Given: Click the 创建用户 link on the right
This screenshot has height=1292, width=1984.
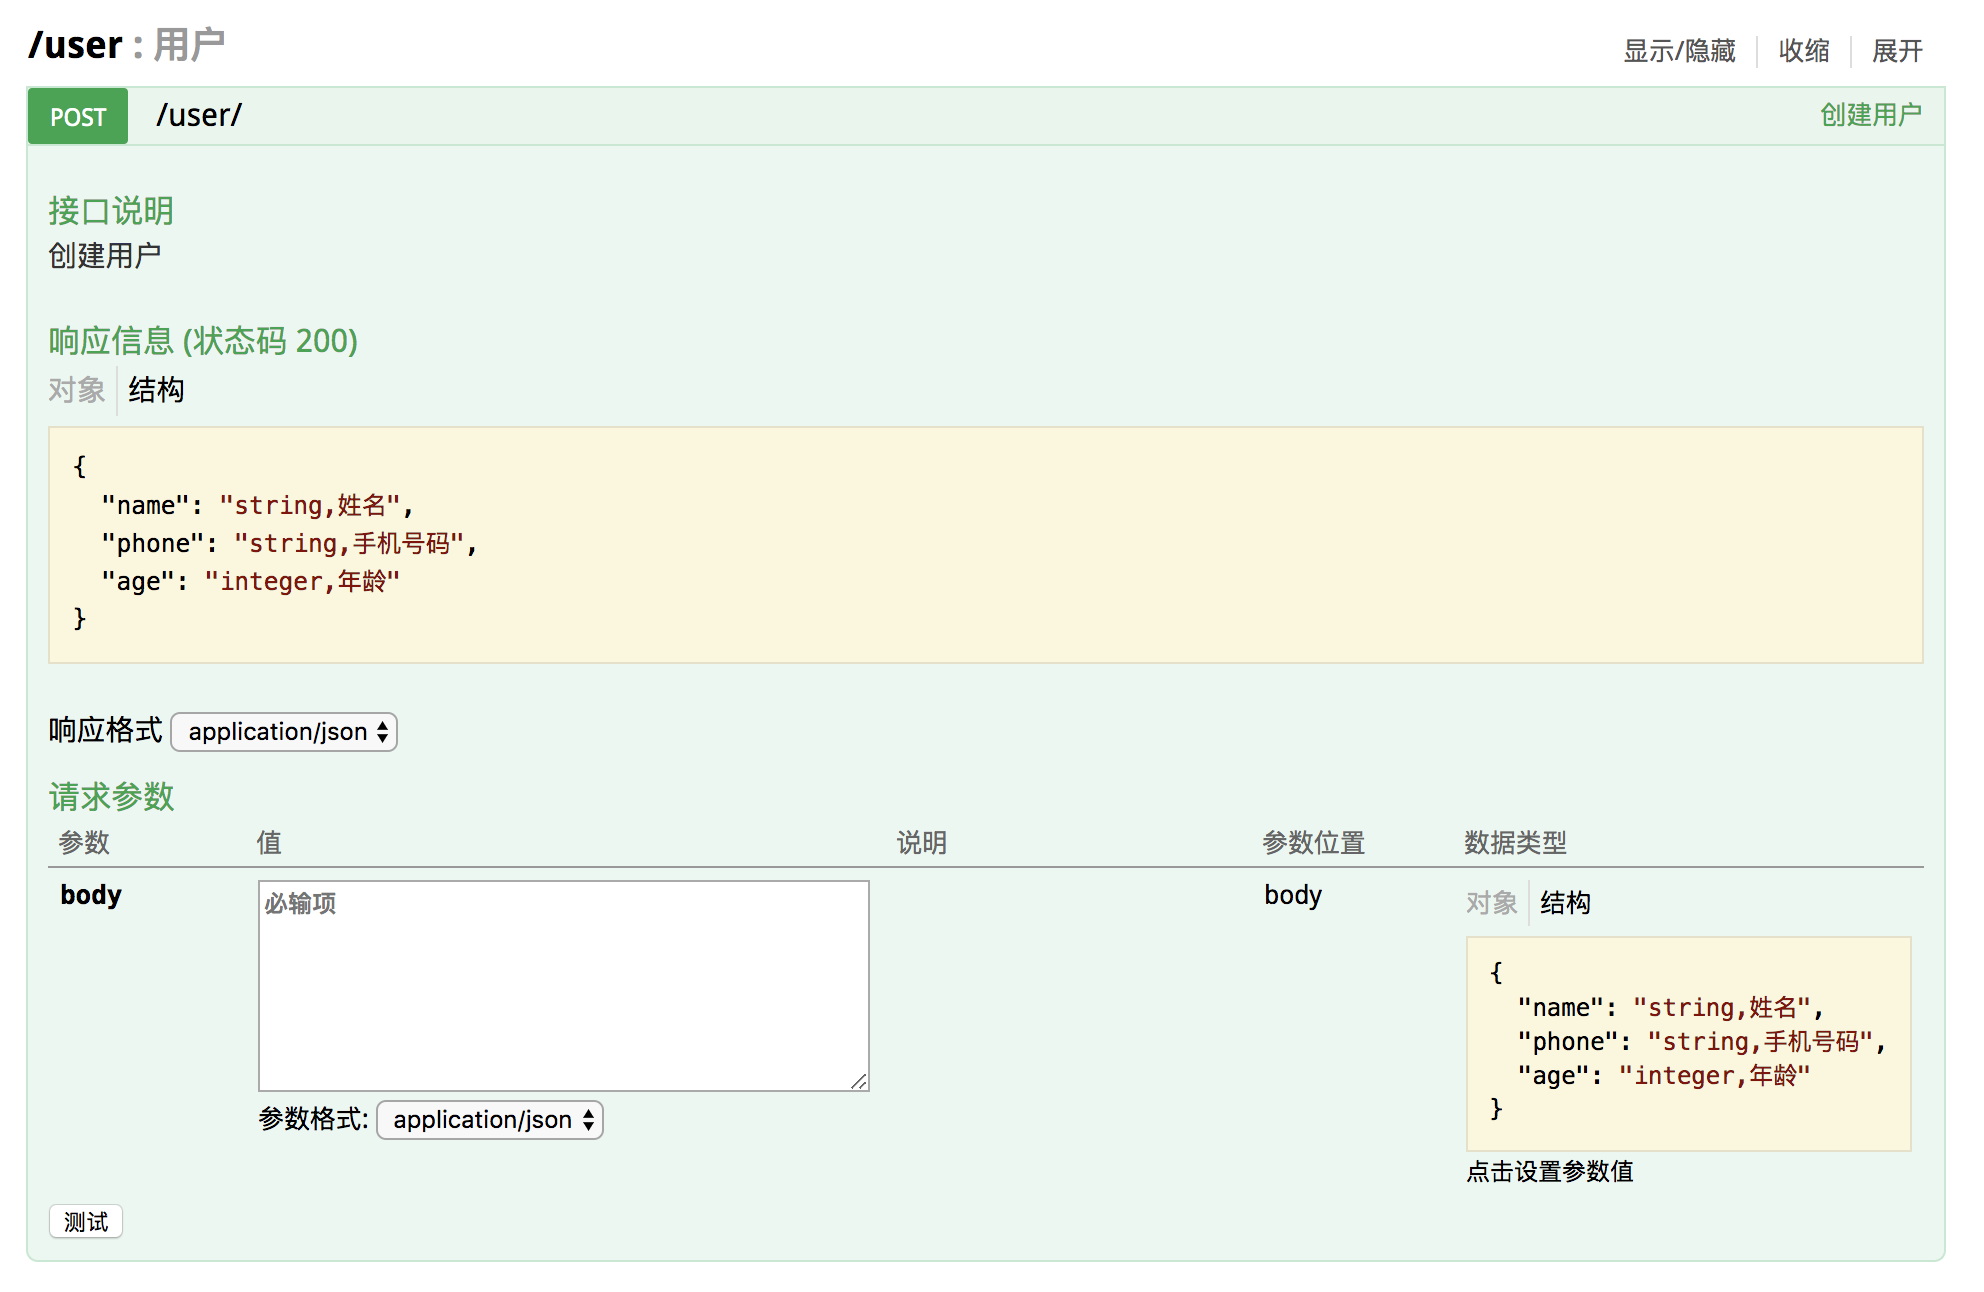Looking at the screenshot, I should click(x=1869, y=116).
